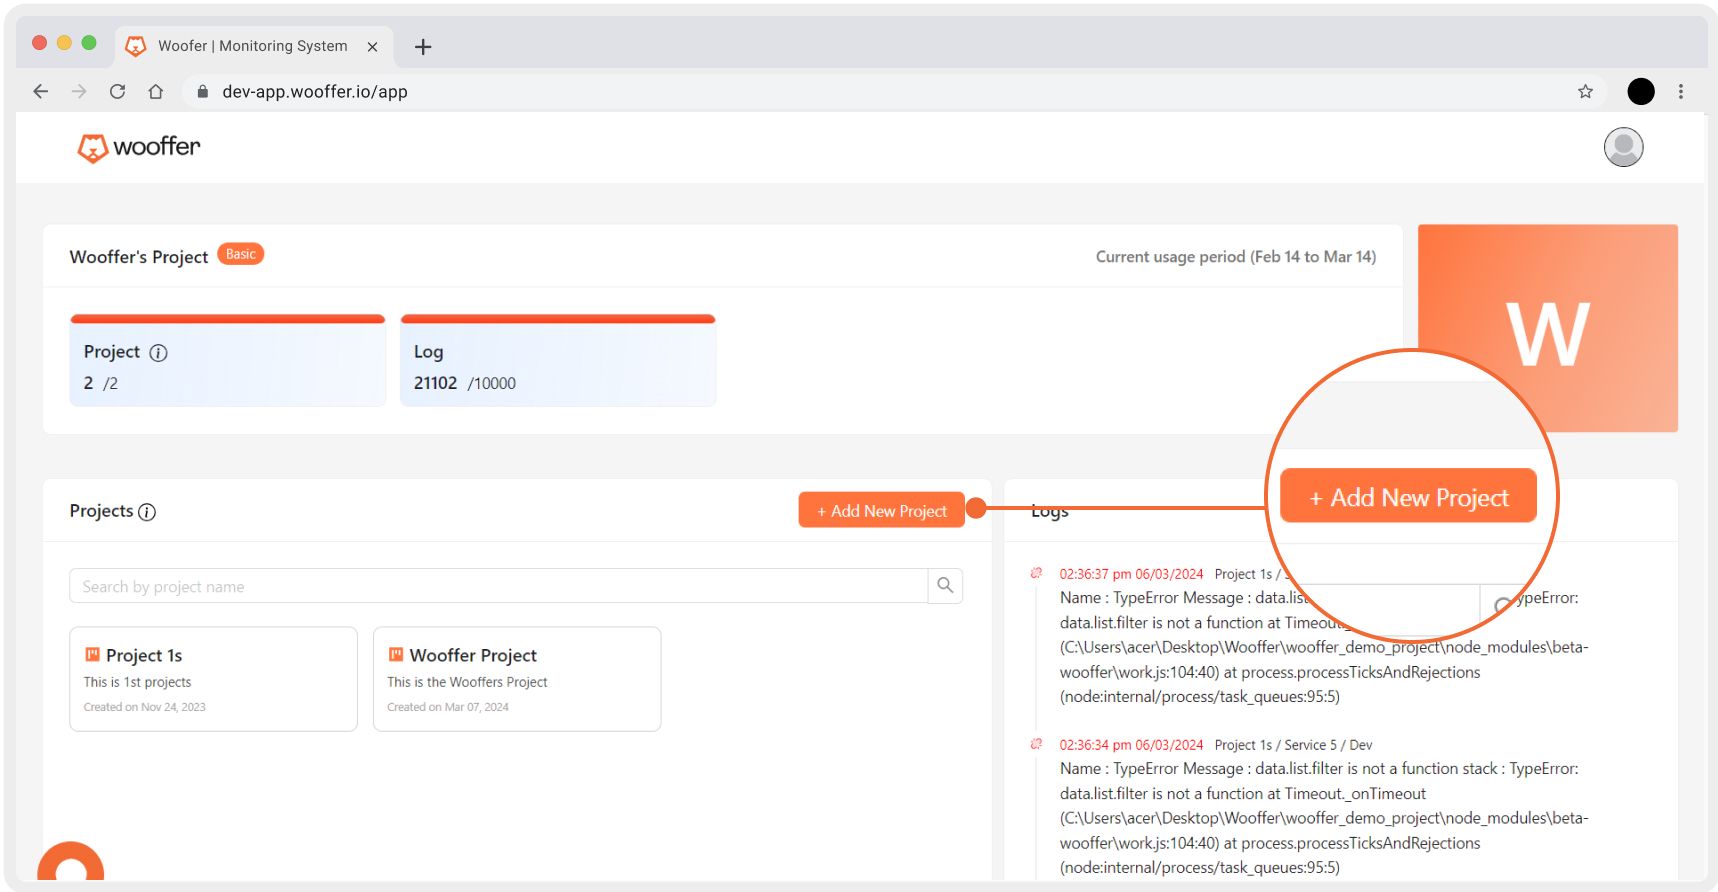Click the wooffer logo in the header
Image resolution: width=1718 pixels, height=892 pixels.
click(139, 147)
